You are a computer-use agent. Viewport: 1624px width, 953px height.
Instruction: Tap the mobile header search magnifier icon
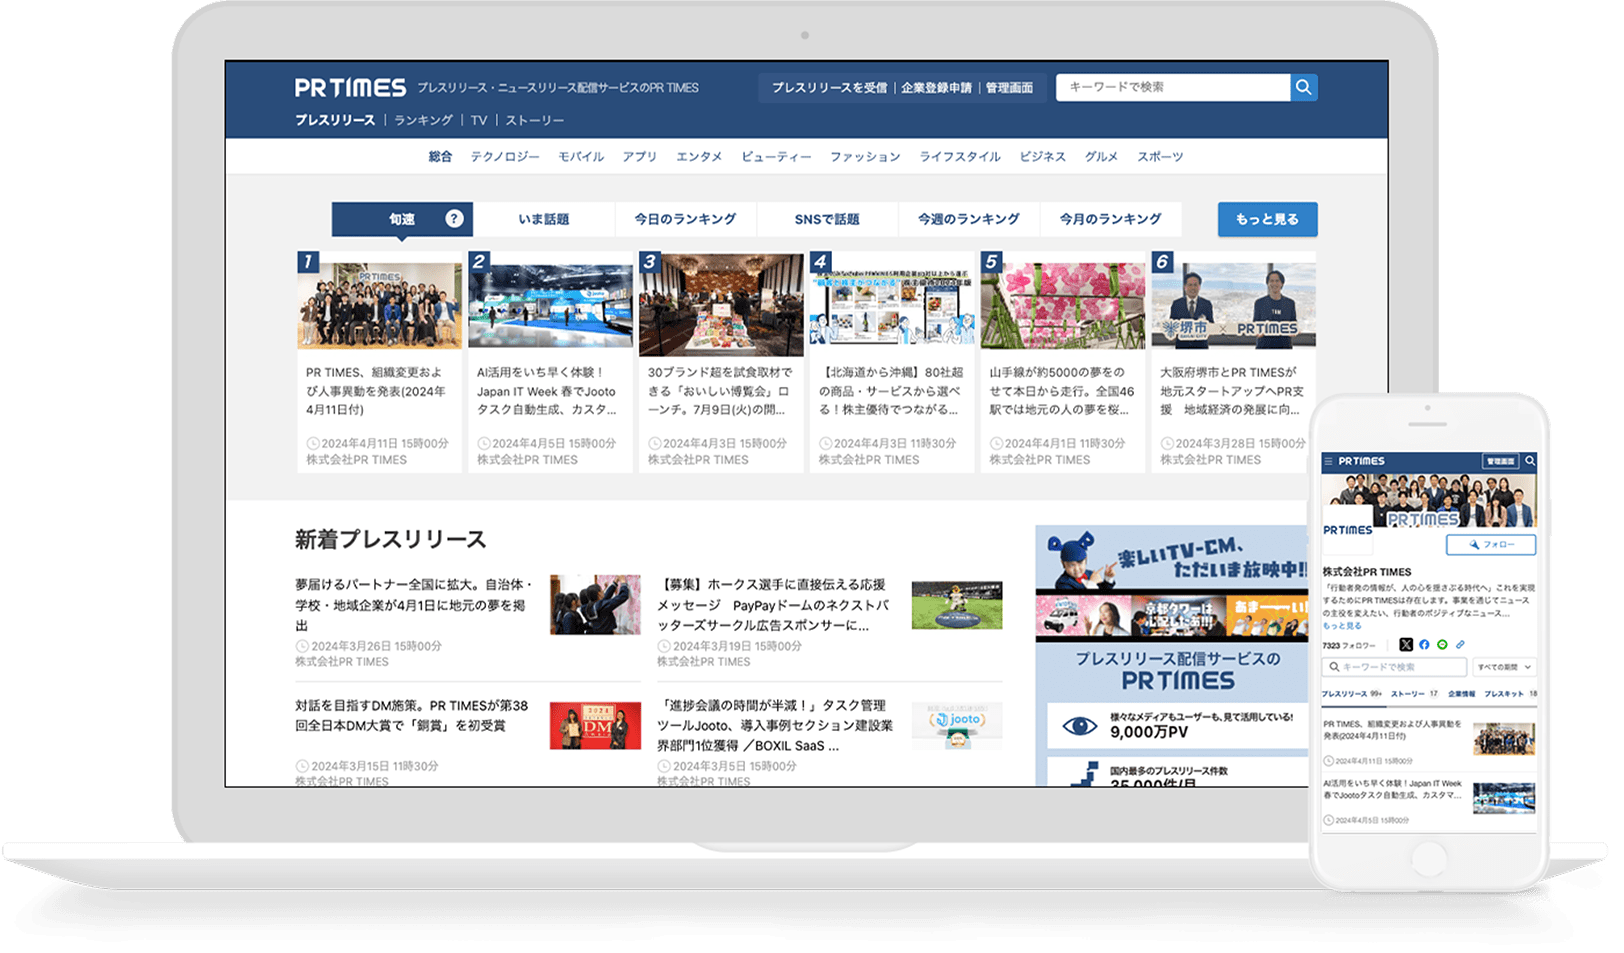pyautogui.click(x=1529, y=461)
